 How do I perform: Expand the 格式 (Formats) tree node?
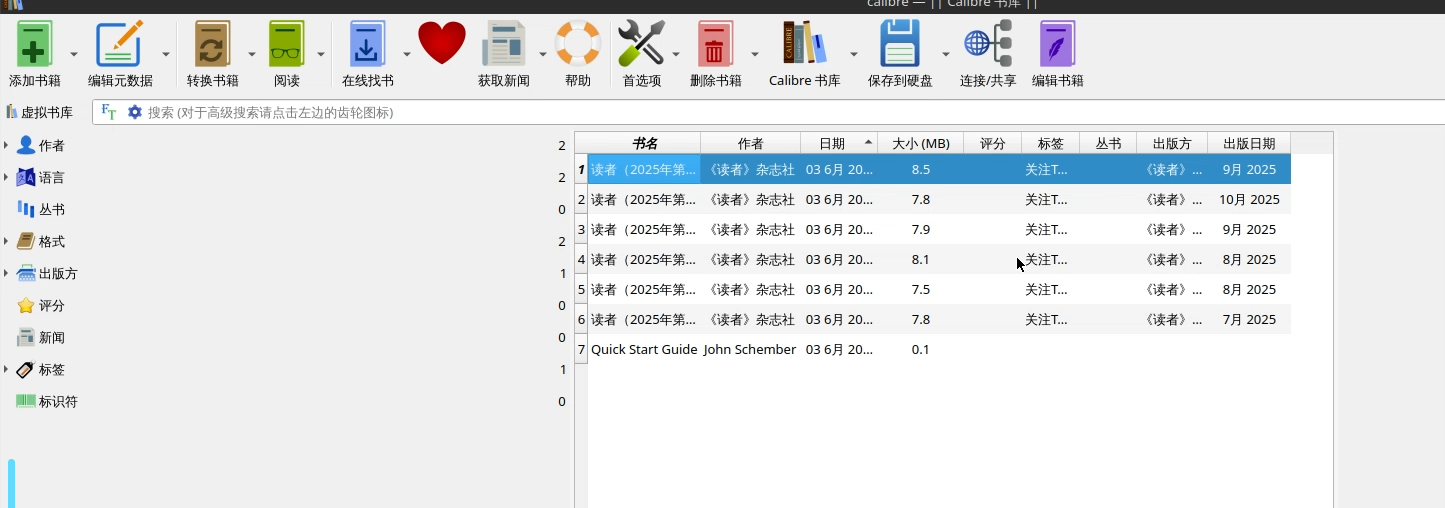[6, 242]
